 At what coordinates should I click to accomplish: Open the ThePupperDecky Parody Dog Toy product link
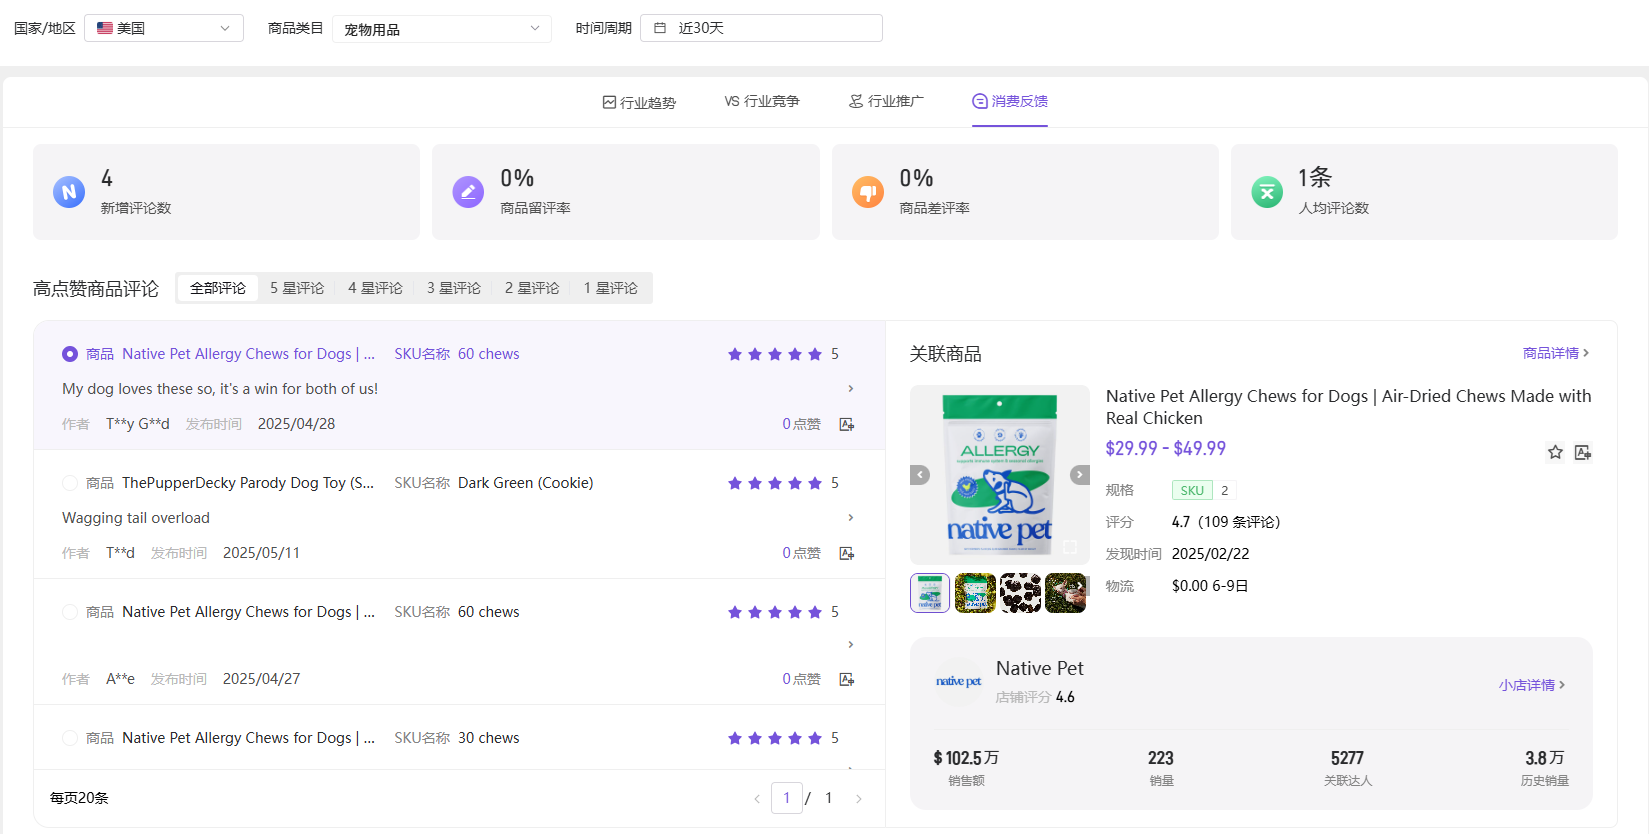(x=248, y=483)
